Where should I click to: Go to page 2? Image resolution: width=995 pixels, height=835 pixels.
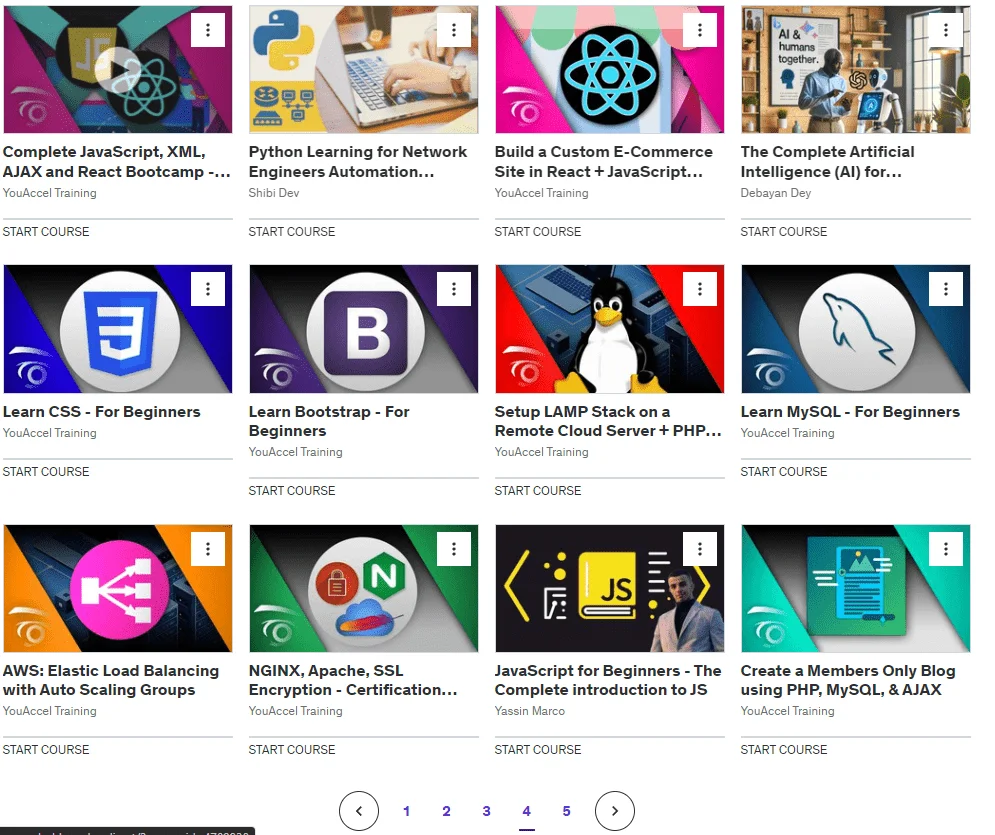[x=447, y=811]
